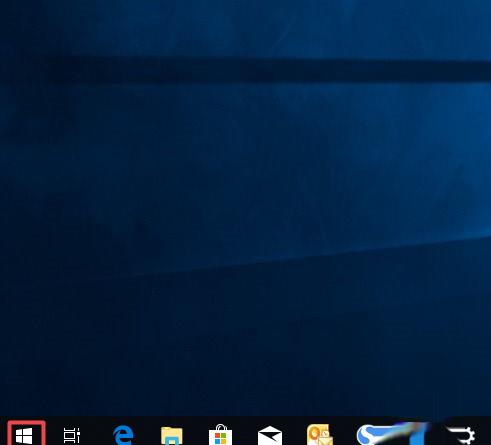Click the taskbar gap between Store and Mail

(x=245, y=433)
